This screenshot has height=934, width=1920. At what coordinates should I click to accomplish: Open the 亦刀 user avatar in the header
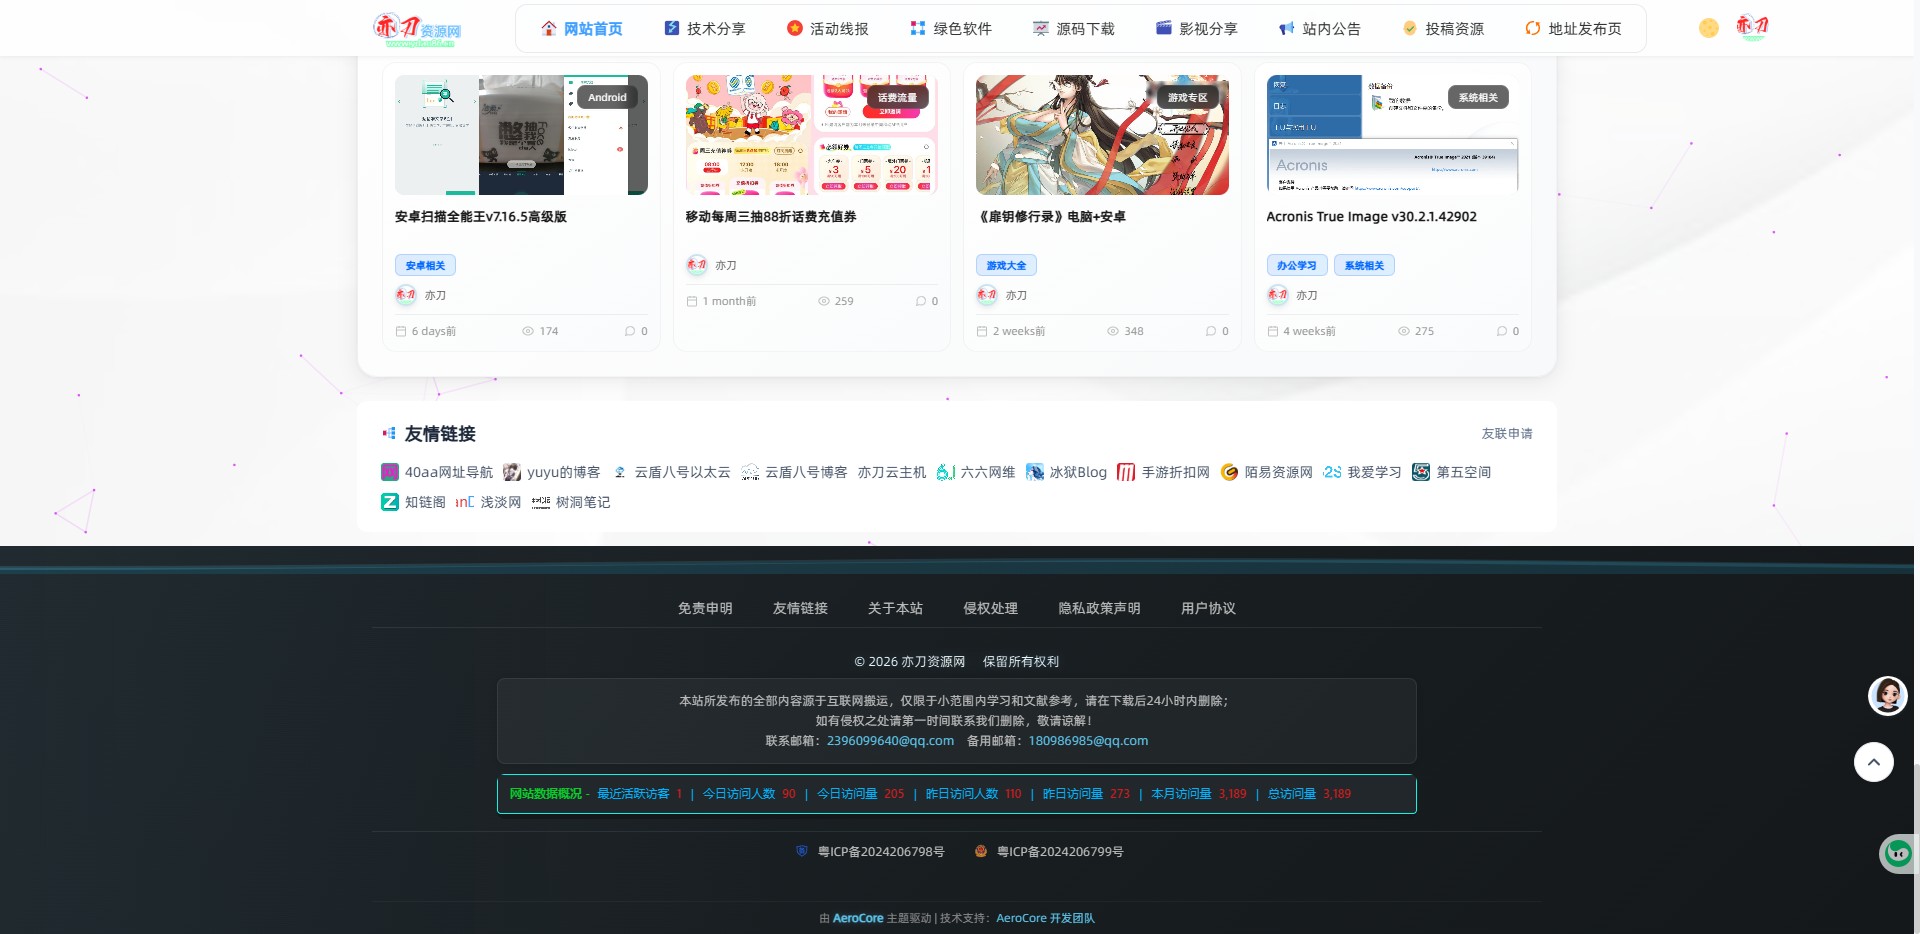tap(1752, 27)
